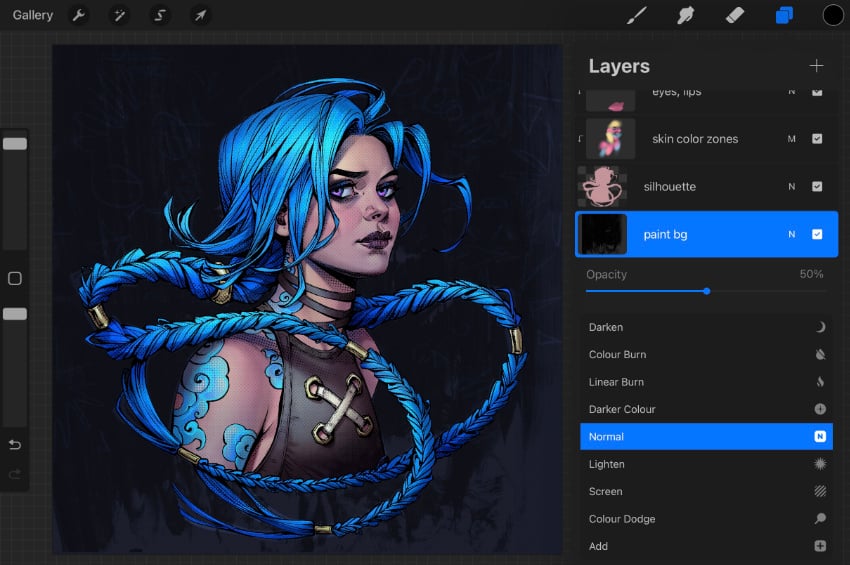Click the Screen hatched icon
This screenshot has width=850, height=565.
coord(820,491)
